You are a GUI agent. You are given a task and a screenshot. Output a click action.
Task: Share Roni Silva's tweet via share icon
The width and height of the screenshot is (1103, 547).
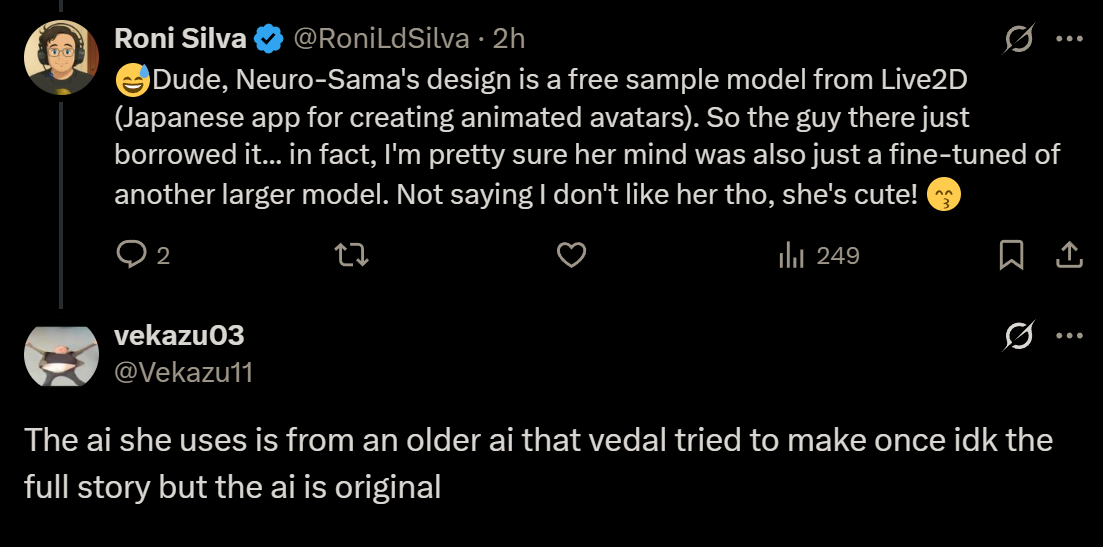tap(1069, 256)
